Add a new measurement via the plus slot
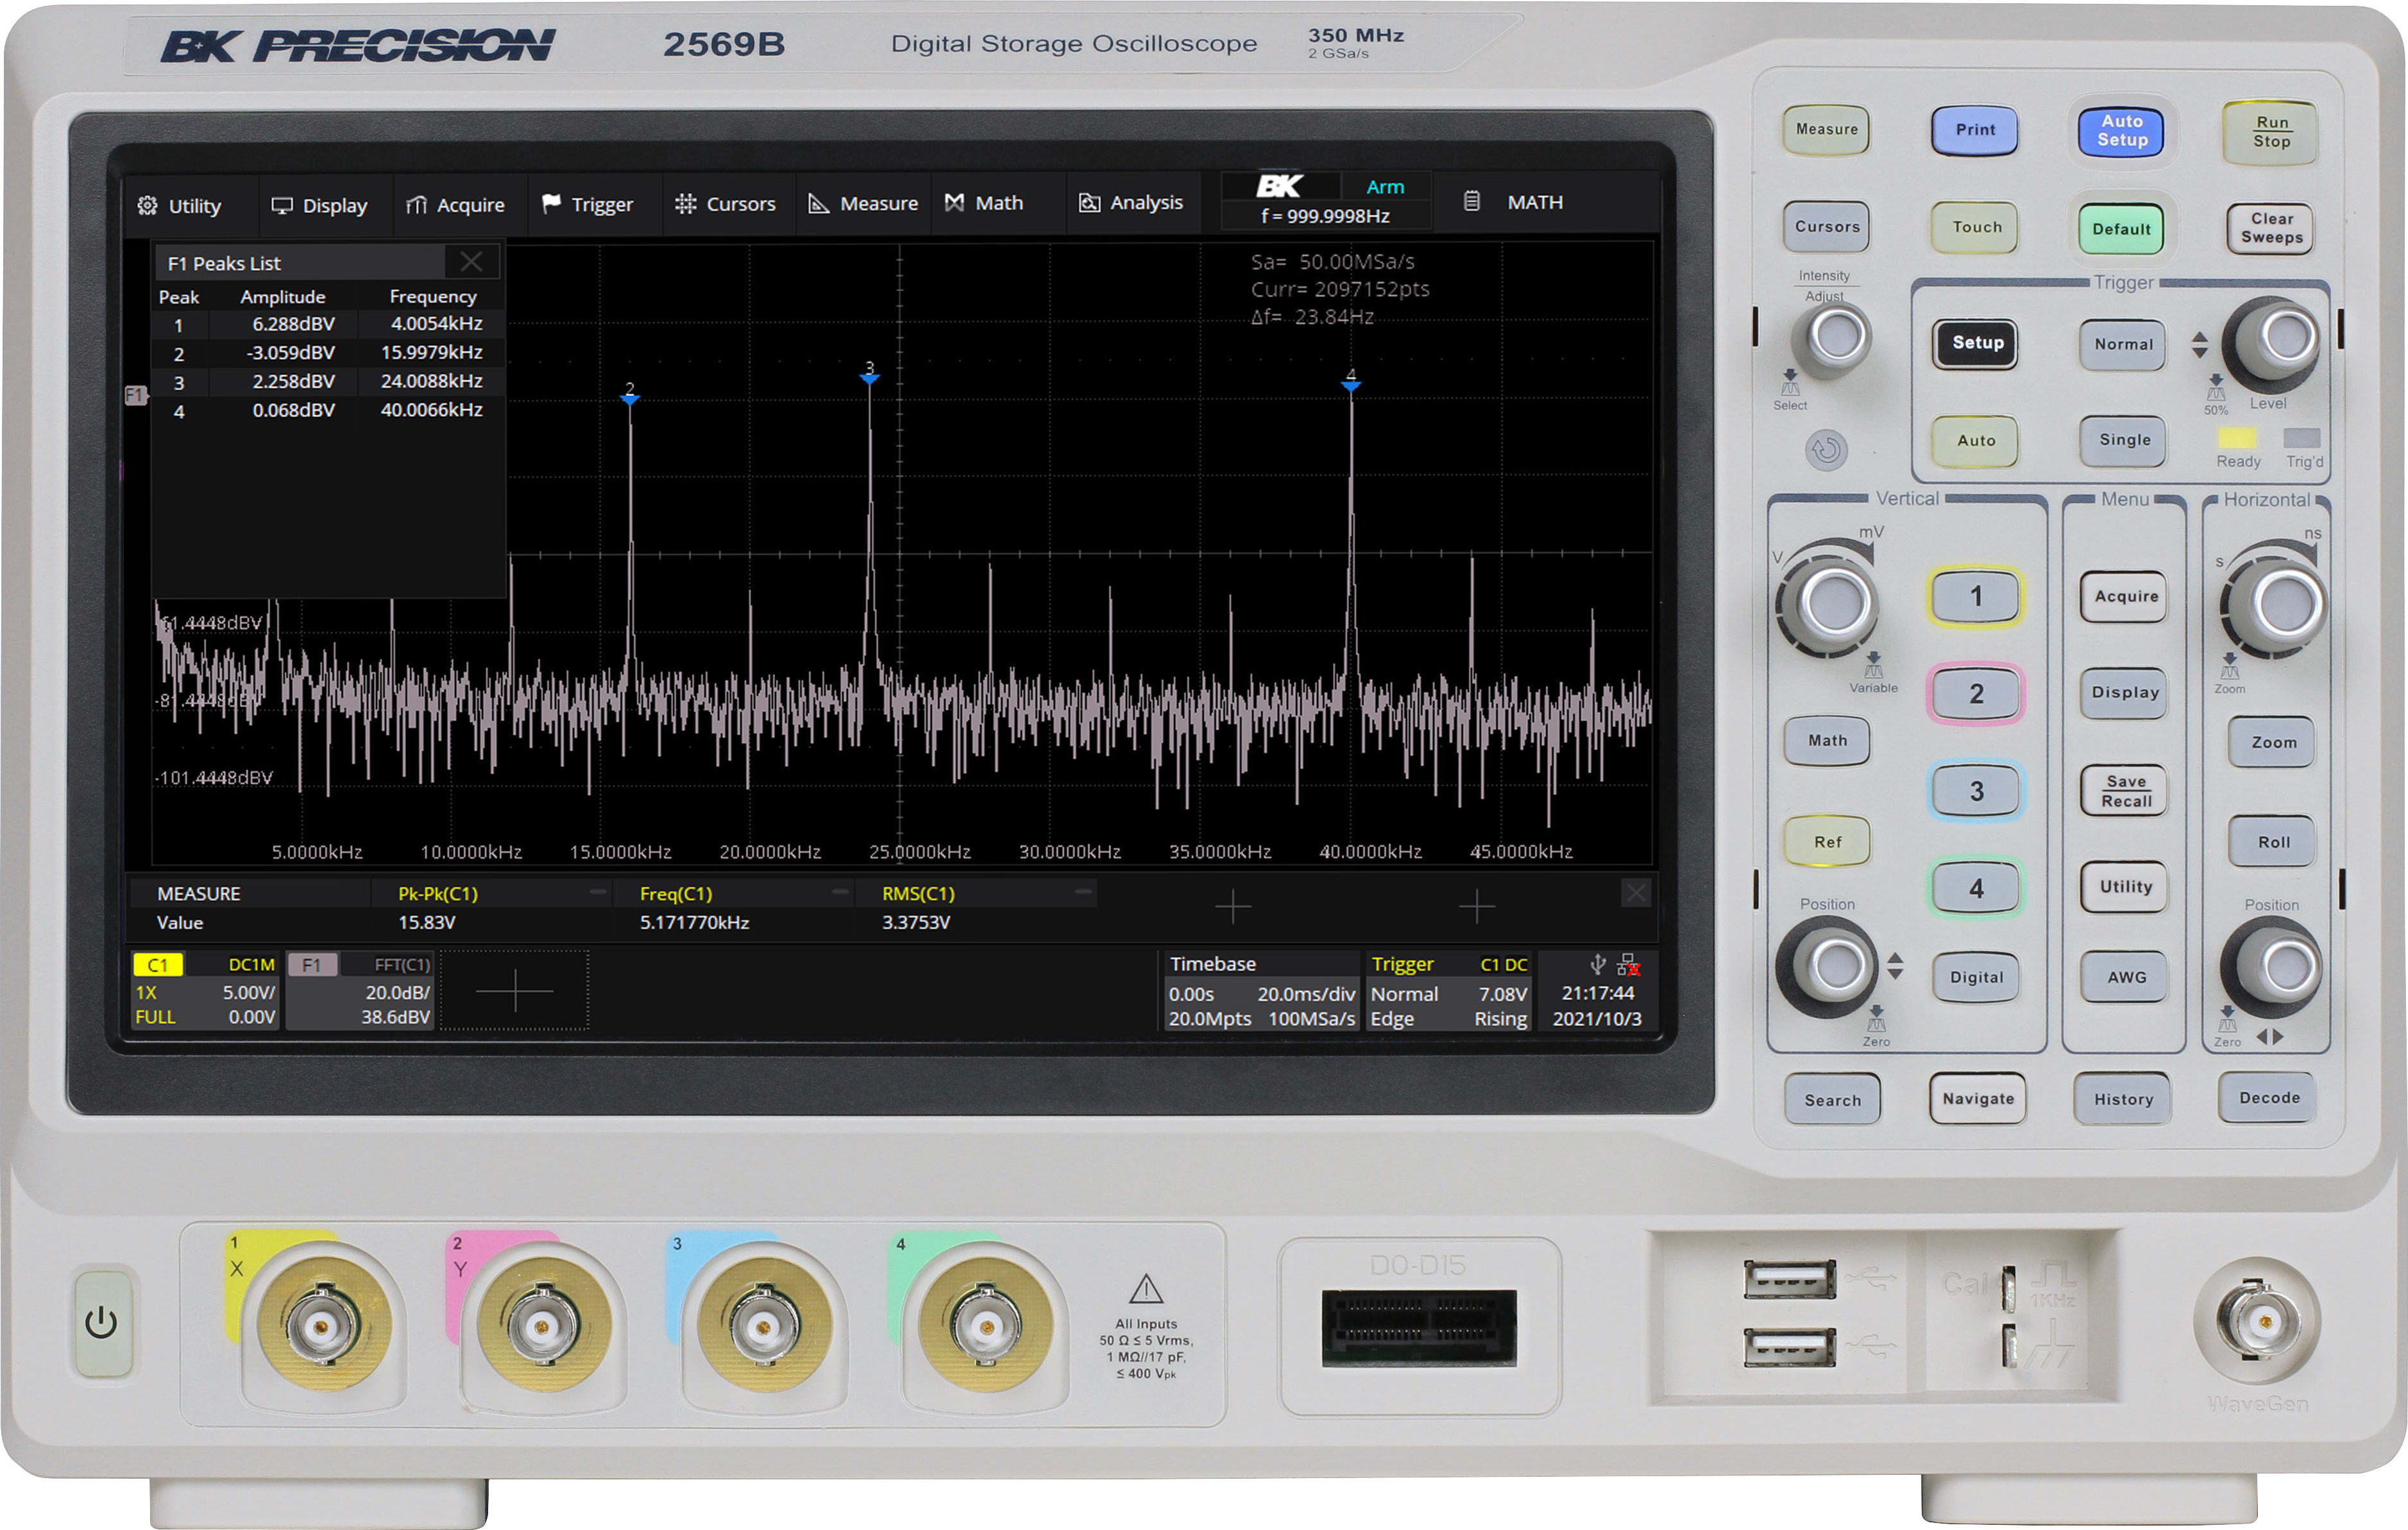The height and width of the screenshot is (1530, 2408). [1233, 908]
